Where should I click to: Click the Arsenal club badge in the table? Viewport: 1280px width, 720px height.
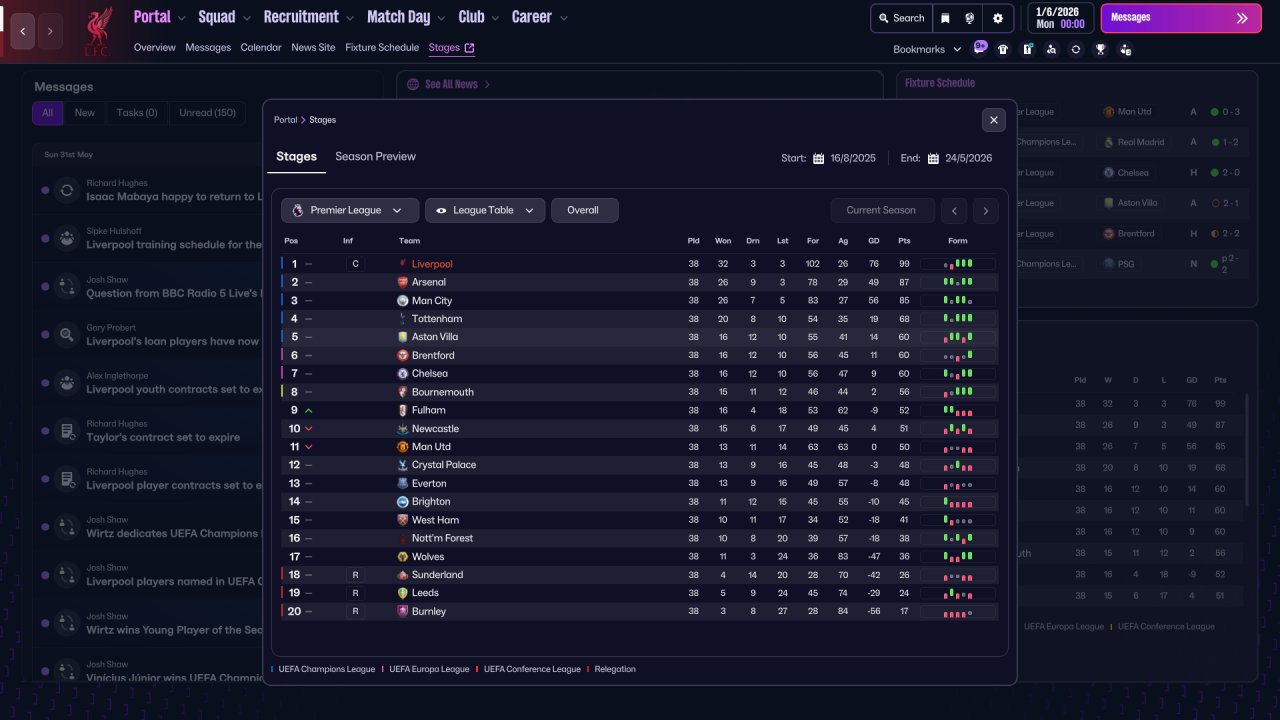tap(403, 282)
